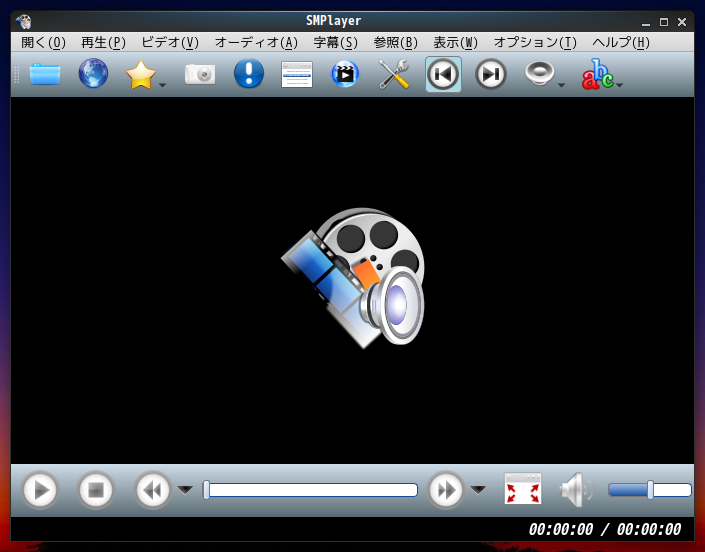This screenshot has height=552, width=705.
Task: Jump to previous track in toolbar
Action: pos(443,74)
